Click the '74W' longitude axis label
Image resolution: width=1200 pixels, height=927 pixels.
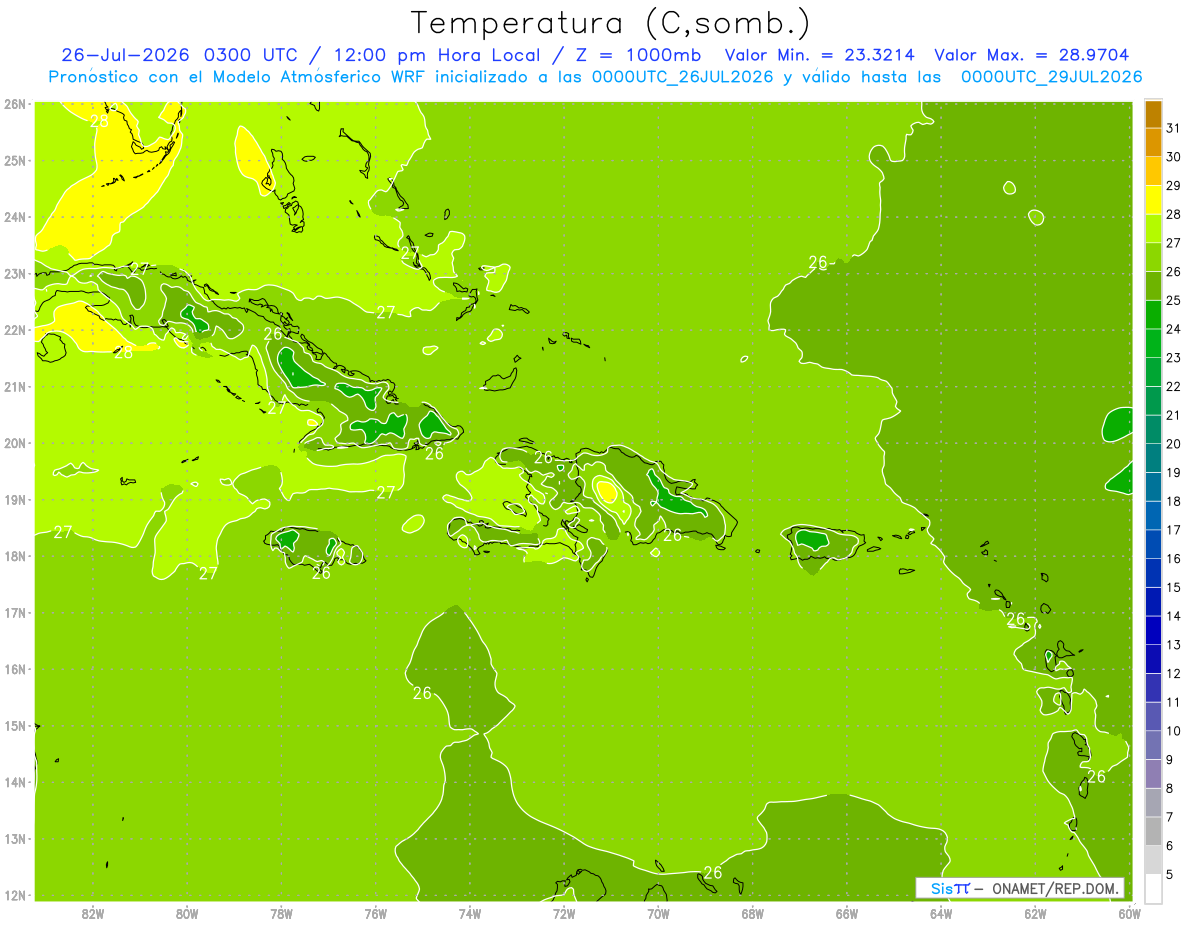pyautogui.click(x=470, y=913)
